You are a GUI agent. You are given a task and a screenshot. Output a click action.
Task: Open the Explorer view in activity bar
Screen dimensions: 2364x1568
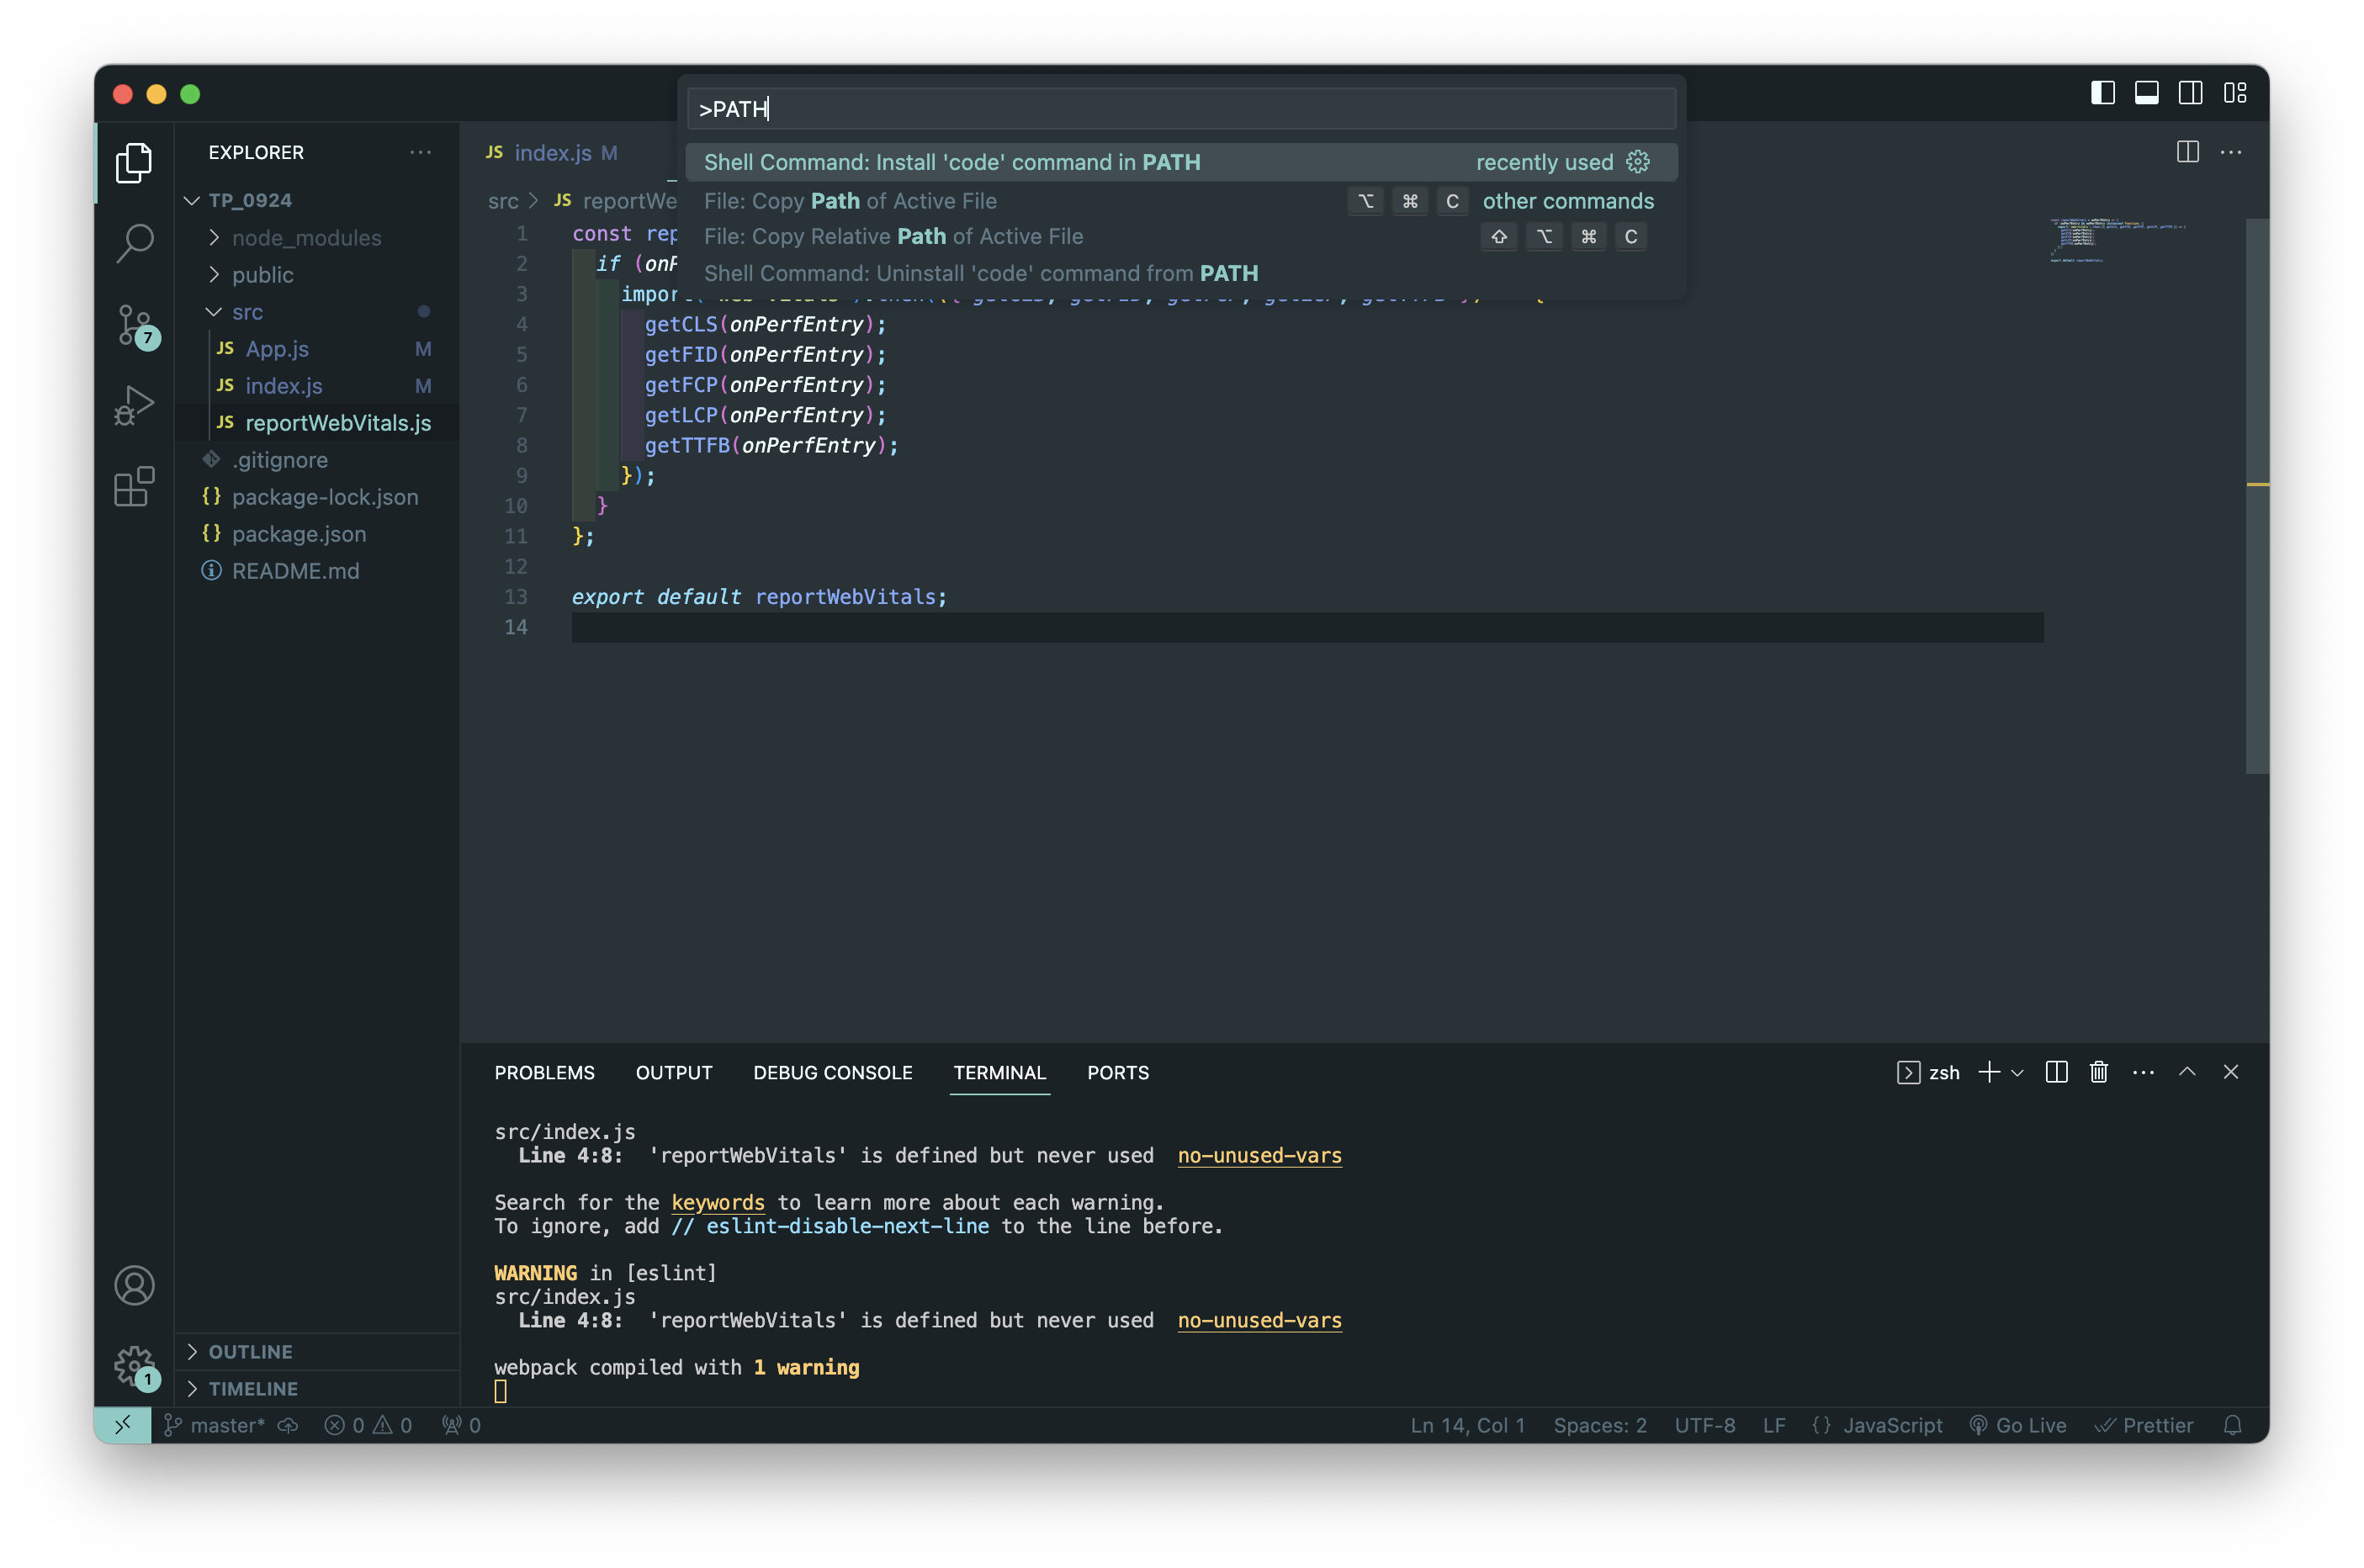134,163
